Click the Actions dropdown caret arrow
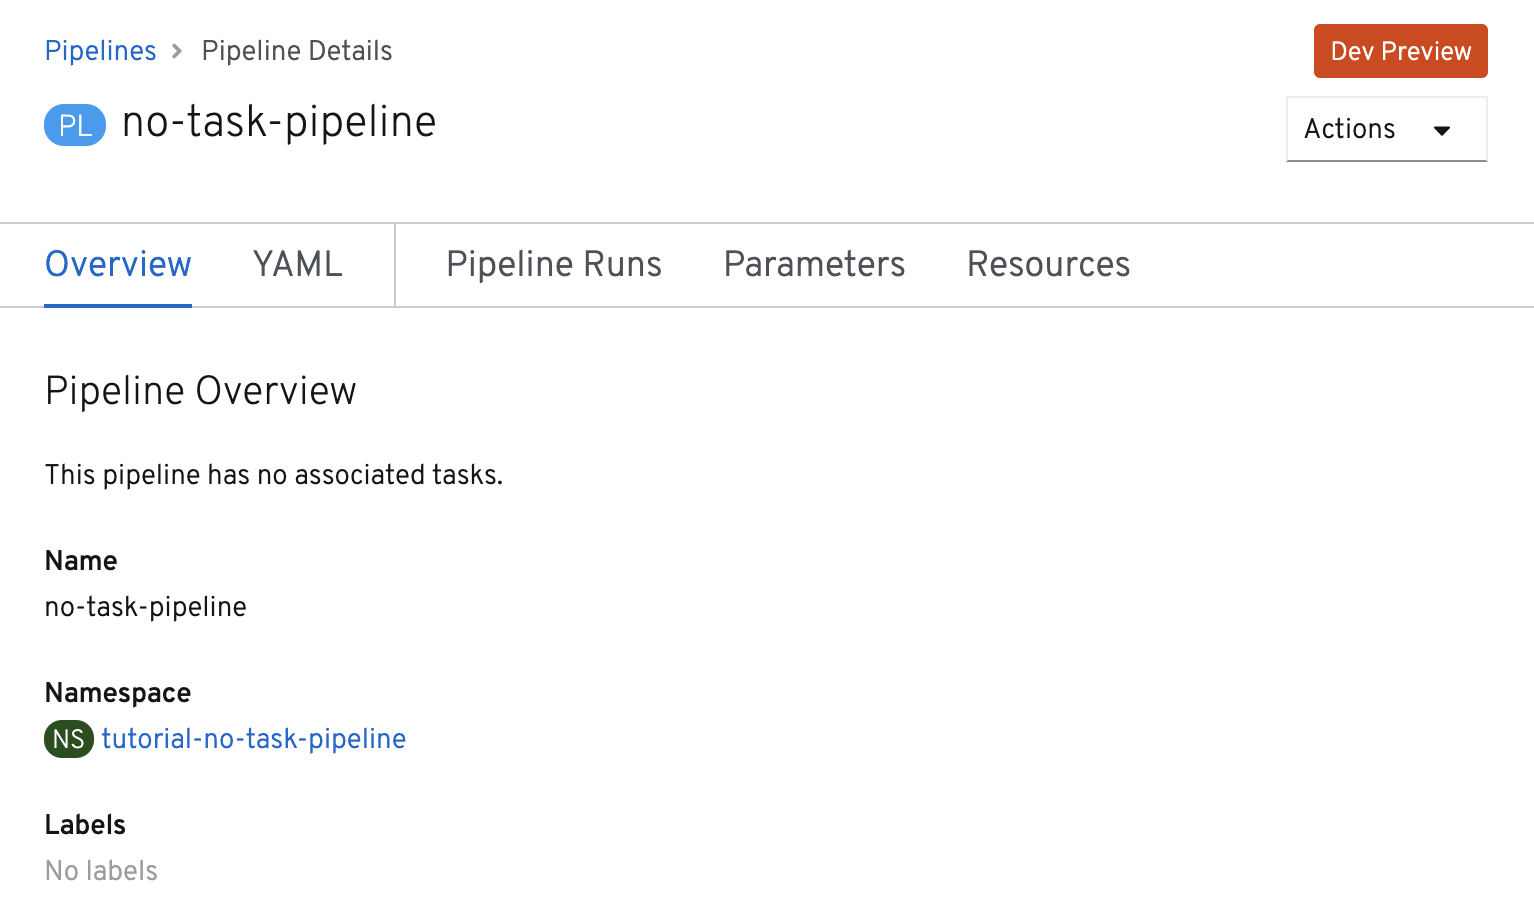 point(1442,130)
